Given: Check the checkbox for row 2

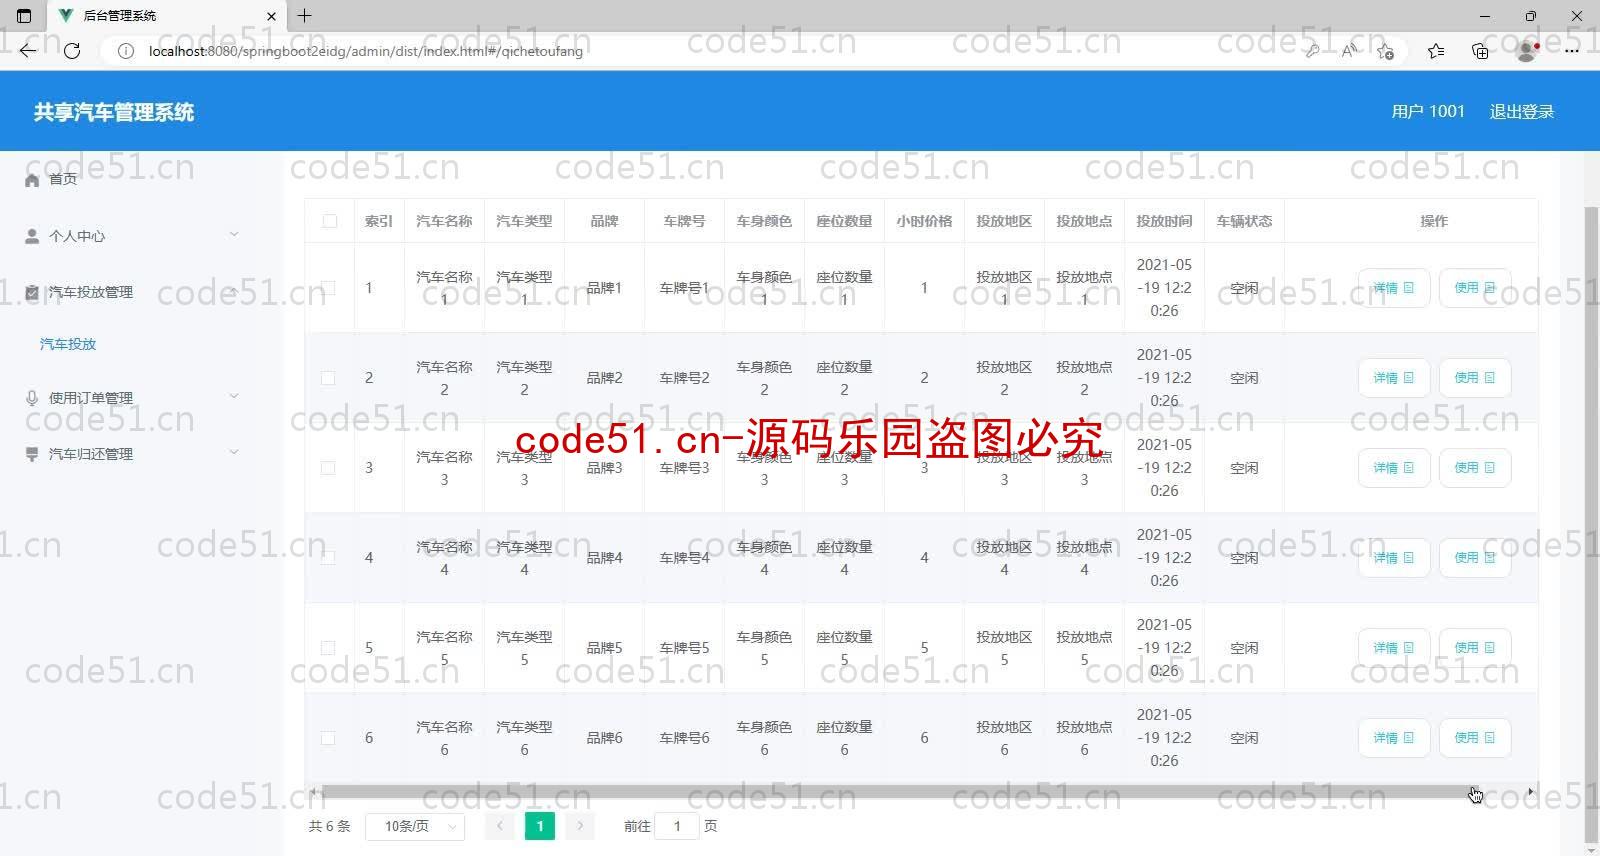Looking at the screenshot, I should [328, 378].
